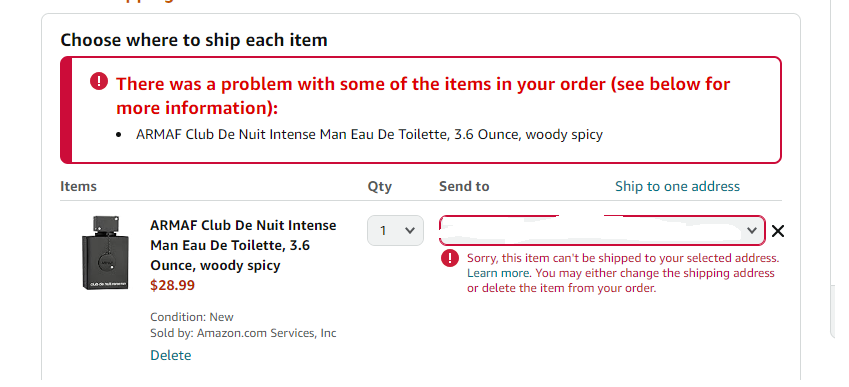Click the Ship to one address link
The height and width of the screenshot is (387, 849).
[677, 186]
